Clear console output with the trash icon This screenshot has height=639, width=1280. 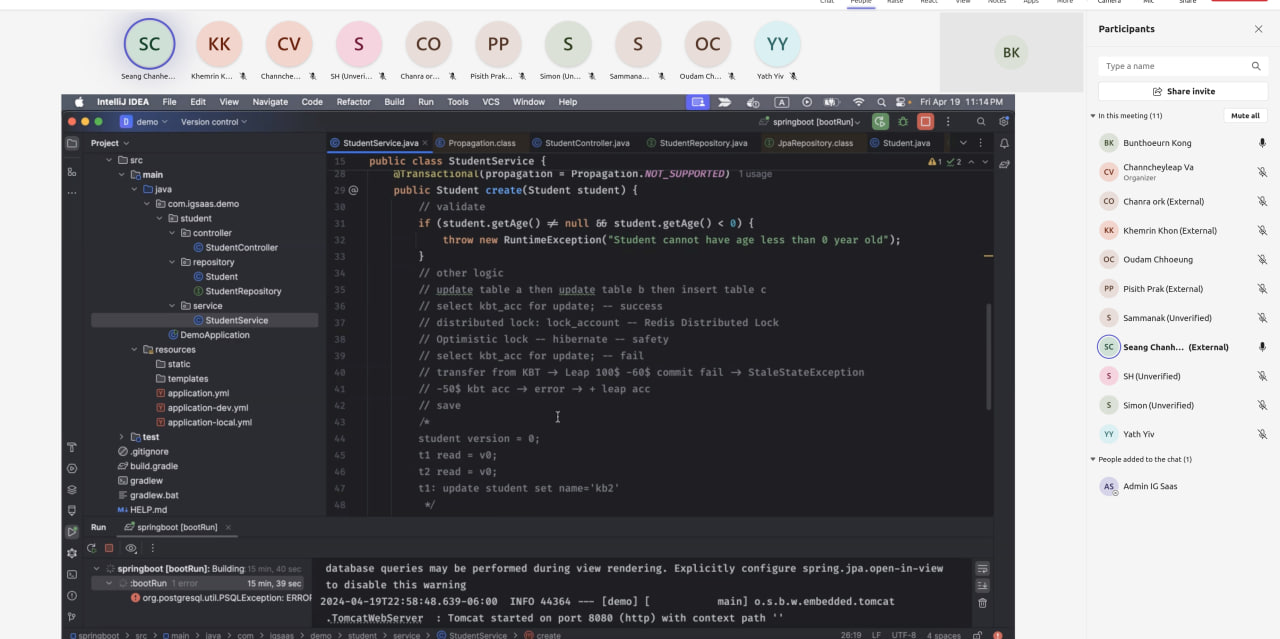pyautogui.click(x=982, y=603)
